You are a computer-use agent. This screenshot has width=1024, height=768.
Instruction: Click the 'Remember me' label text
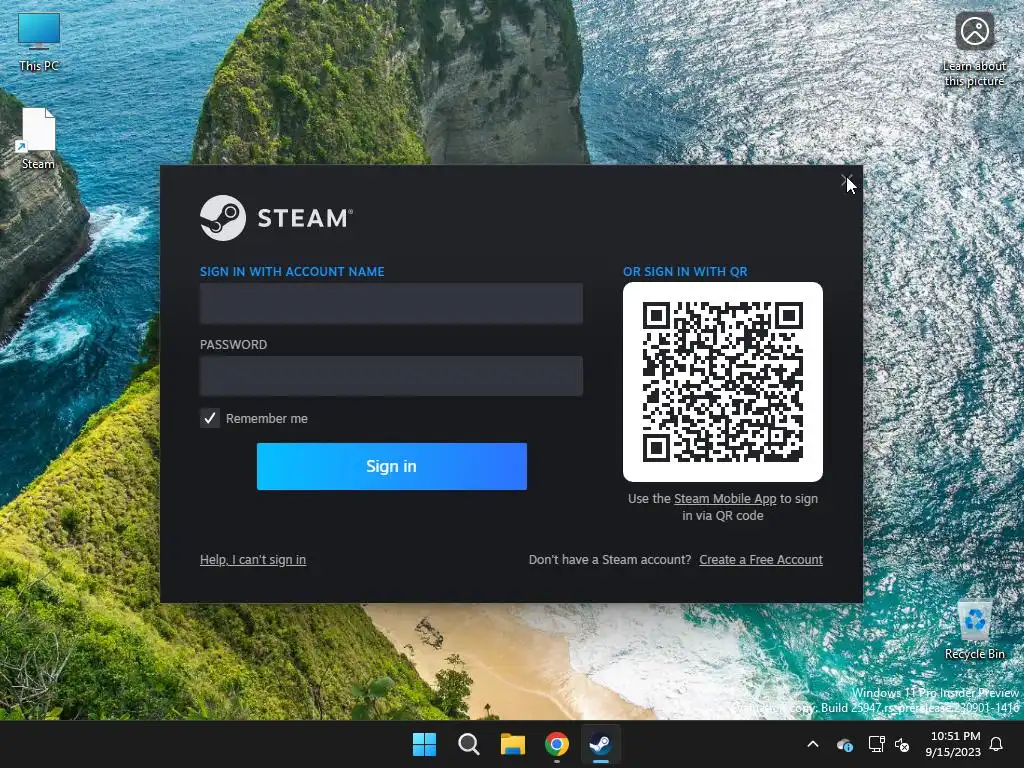pos(266,419)
